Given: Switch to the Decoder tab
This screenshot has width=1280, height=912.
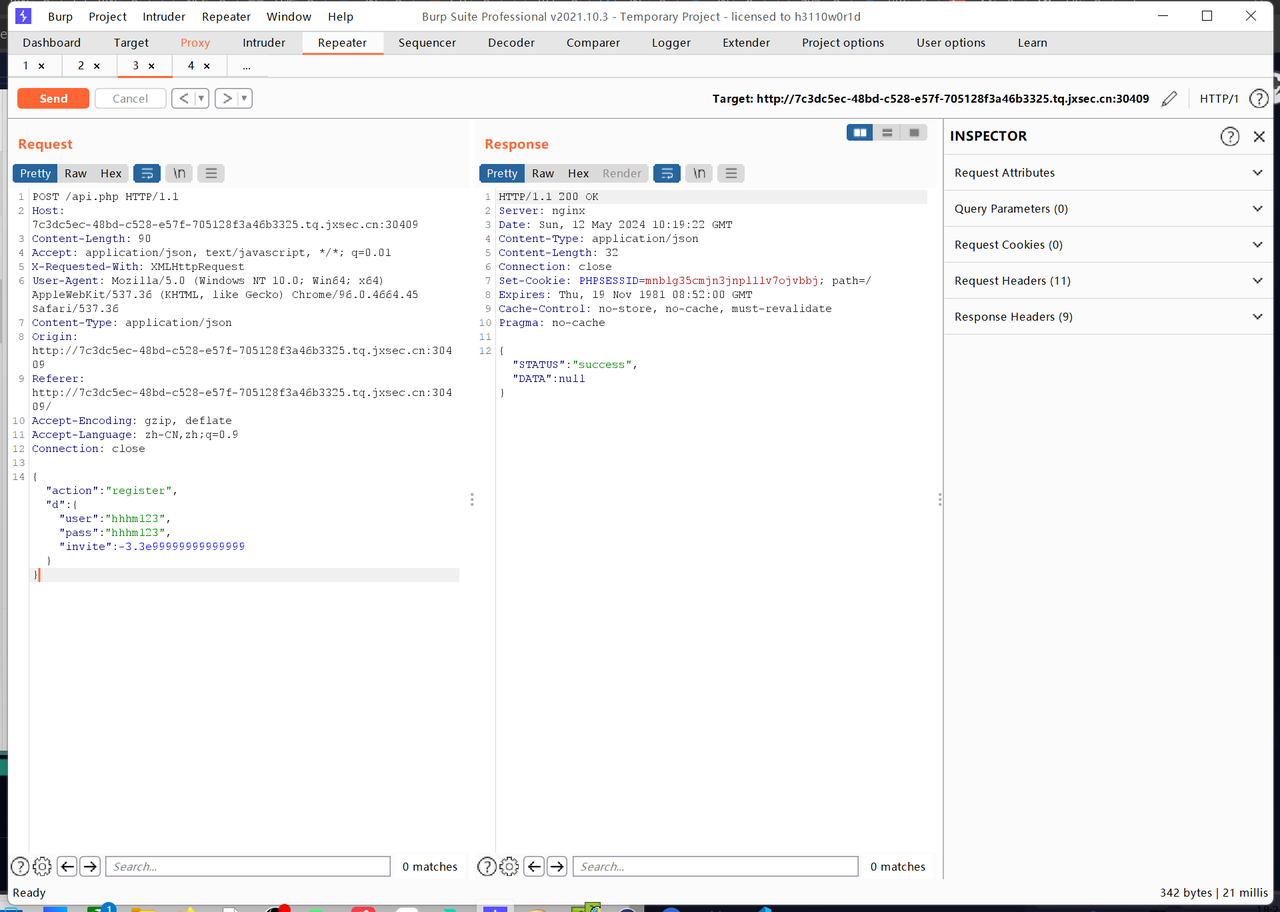Looking at the screenshot, I should 511,43.
